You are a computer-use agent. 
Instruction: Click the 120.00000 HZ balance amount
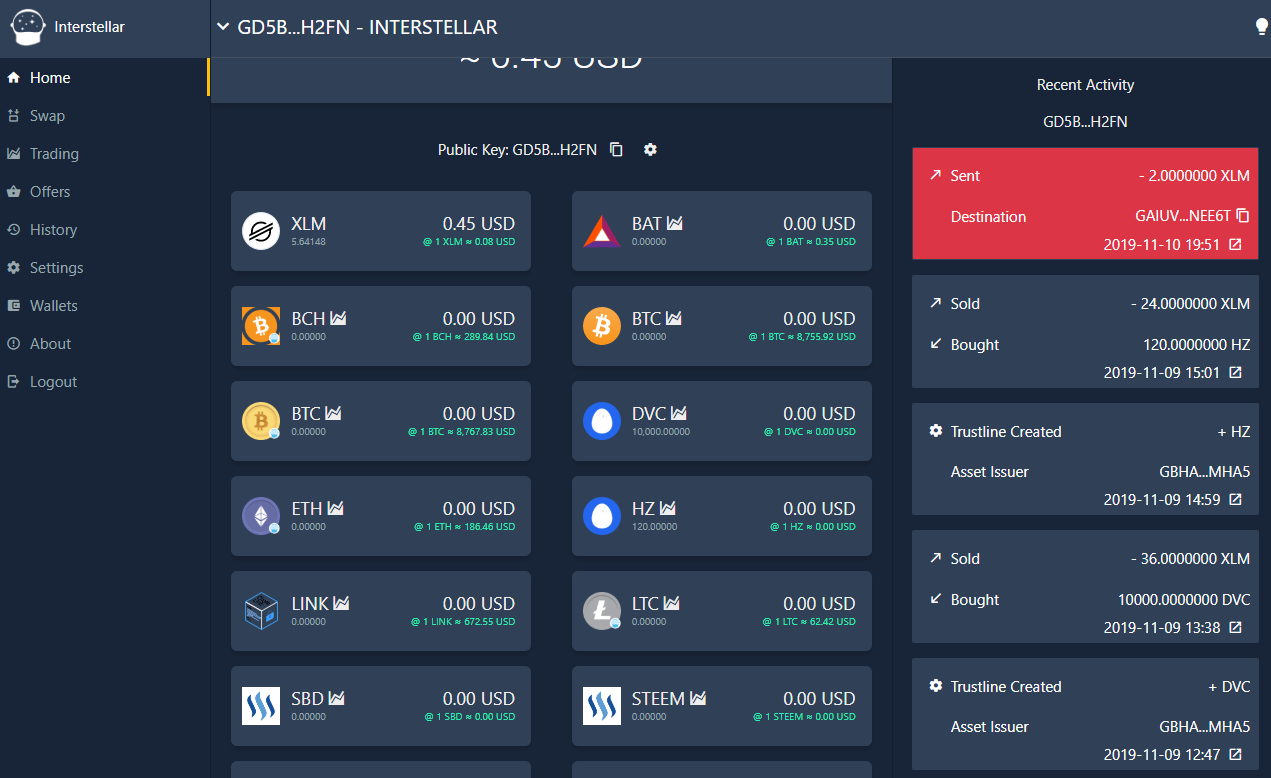(654, 527)
